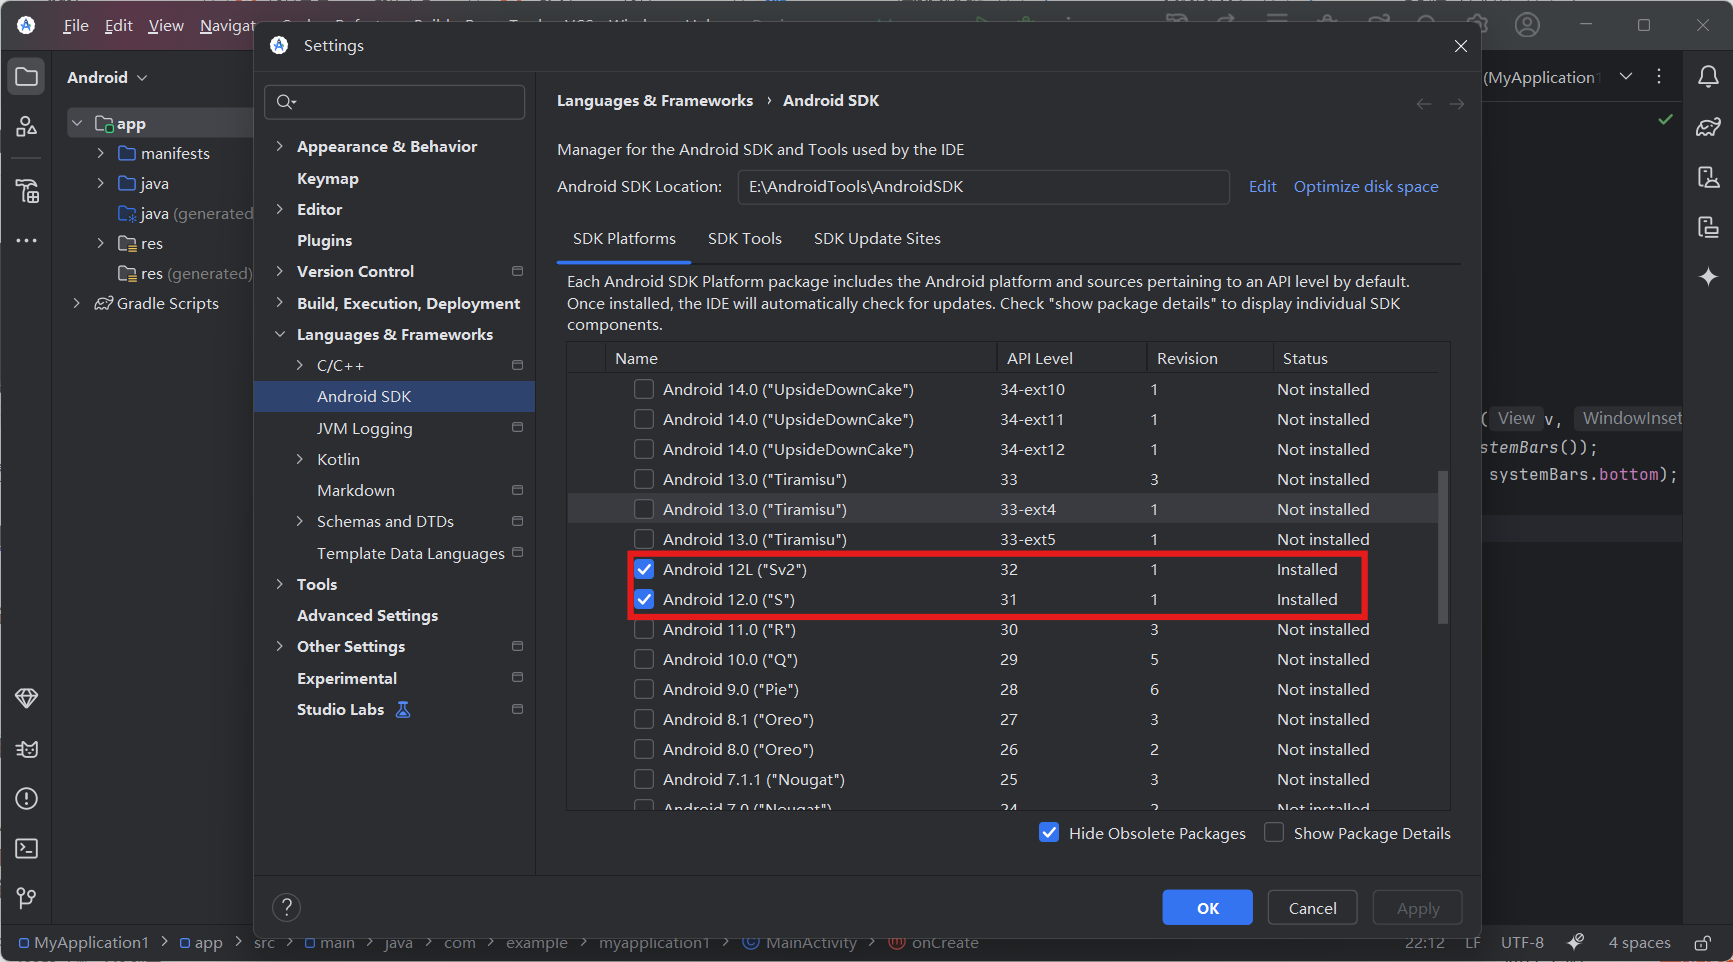Open the File menu
Image resolution: width=1733 pixels, height=962 pixels.
(76, 25)
